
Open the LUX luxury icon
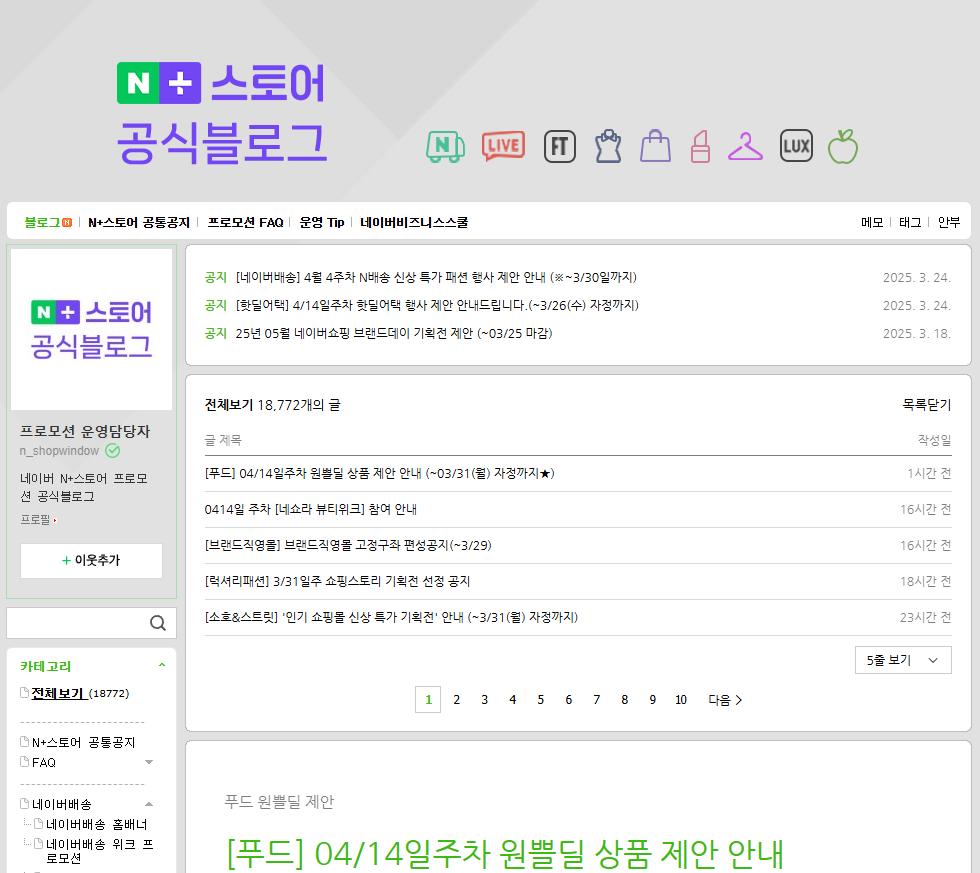[796, 146]
